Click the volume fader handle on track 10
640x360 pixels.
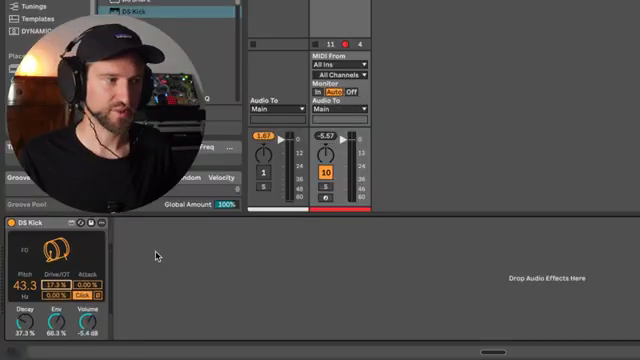[x=343, y=140]
